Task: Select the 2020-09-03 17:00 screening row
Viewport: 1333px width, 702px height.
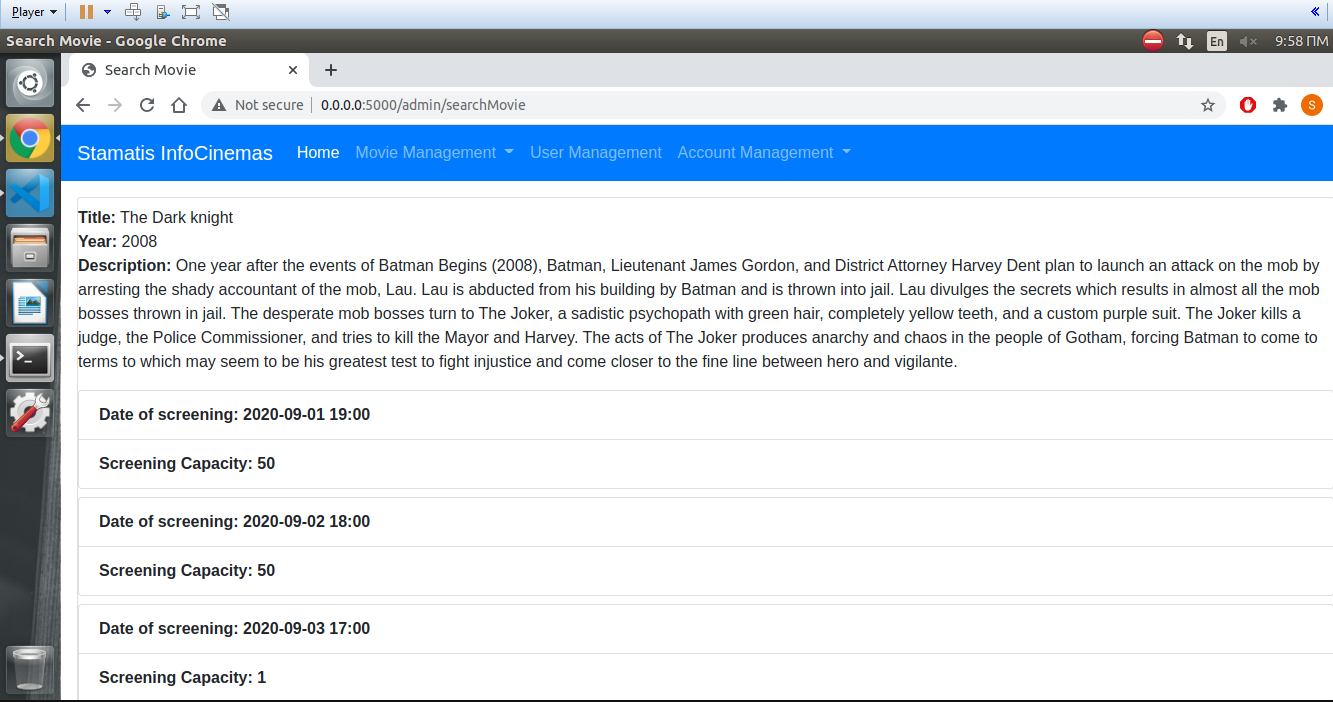Action: click(x=706, y=629)
